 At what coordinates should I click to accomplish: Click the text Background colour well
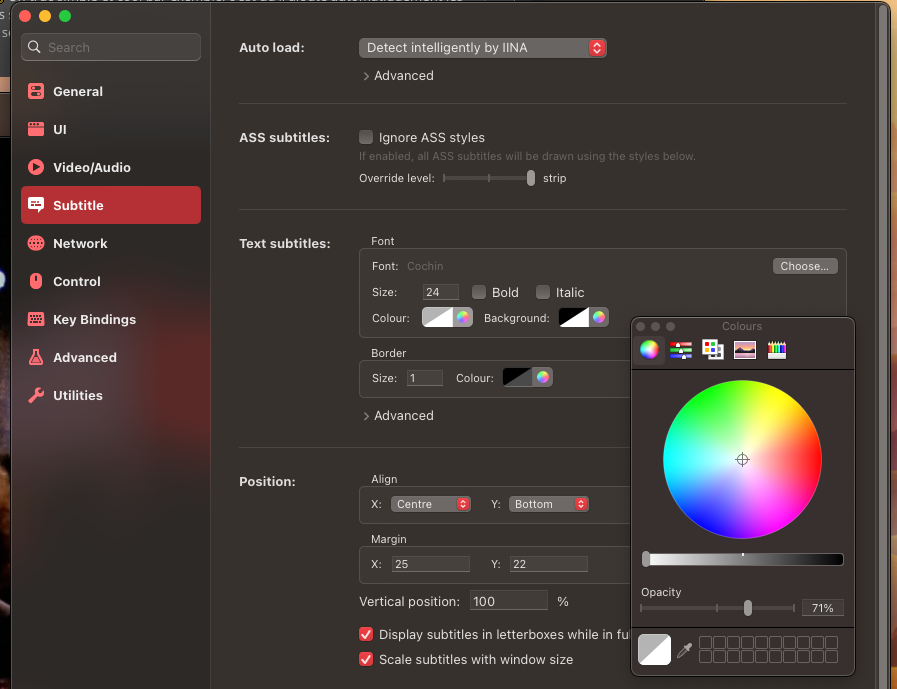574,318
